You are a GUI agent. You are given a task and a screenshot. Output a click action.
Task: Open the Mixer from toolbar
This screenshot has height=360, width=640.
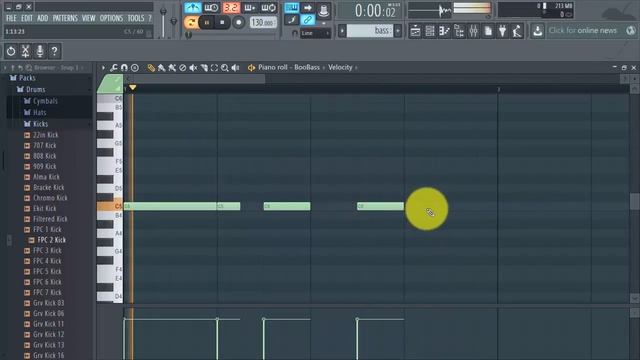click(473, 31)
